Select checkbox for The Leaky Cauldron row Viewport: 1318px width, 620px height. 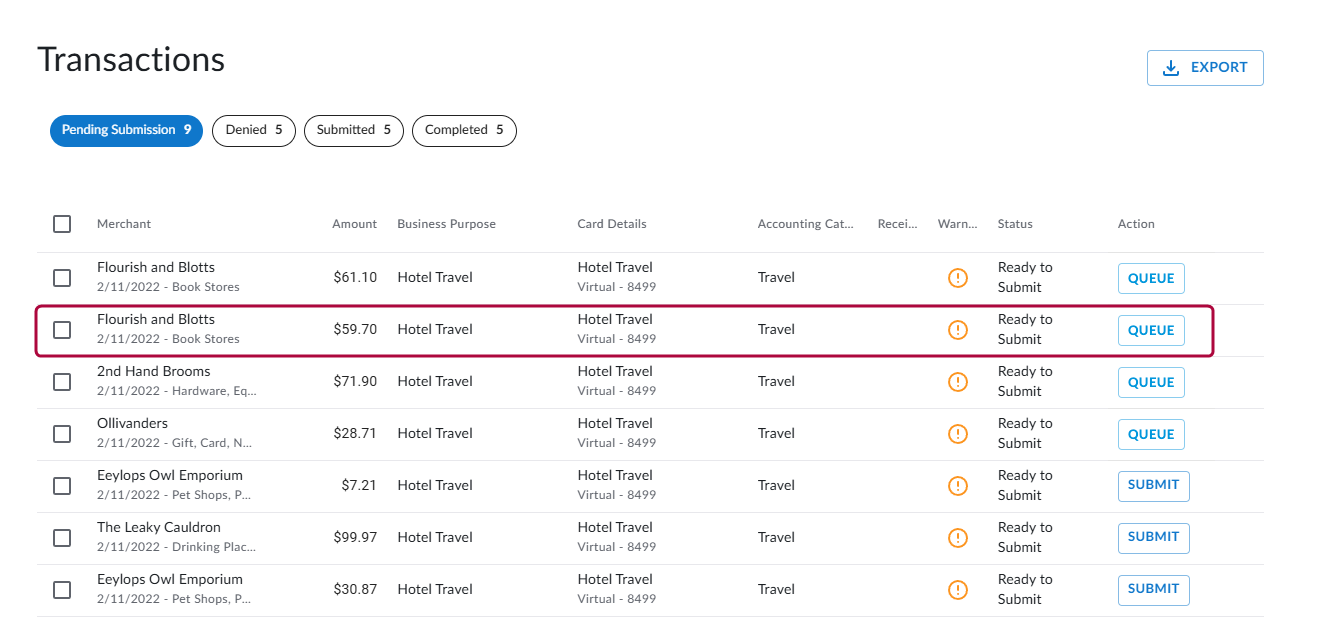(x=62, y=538)
